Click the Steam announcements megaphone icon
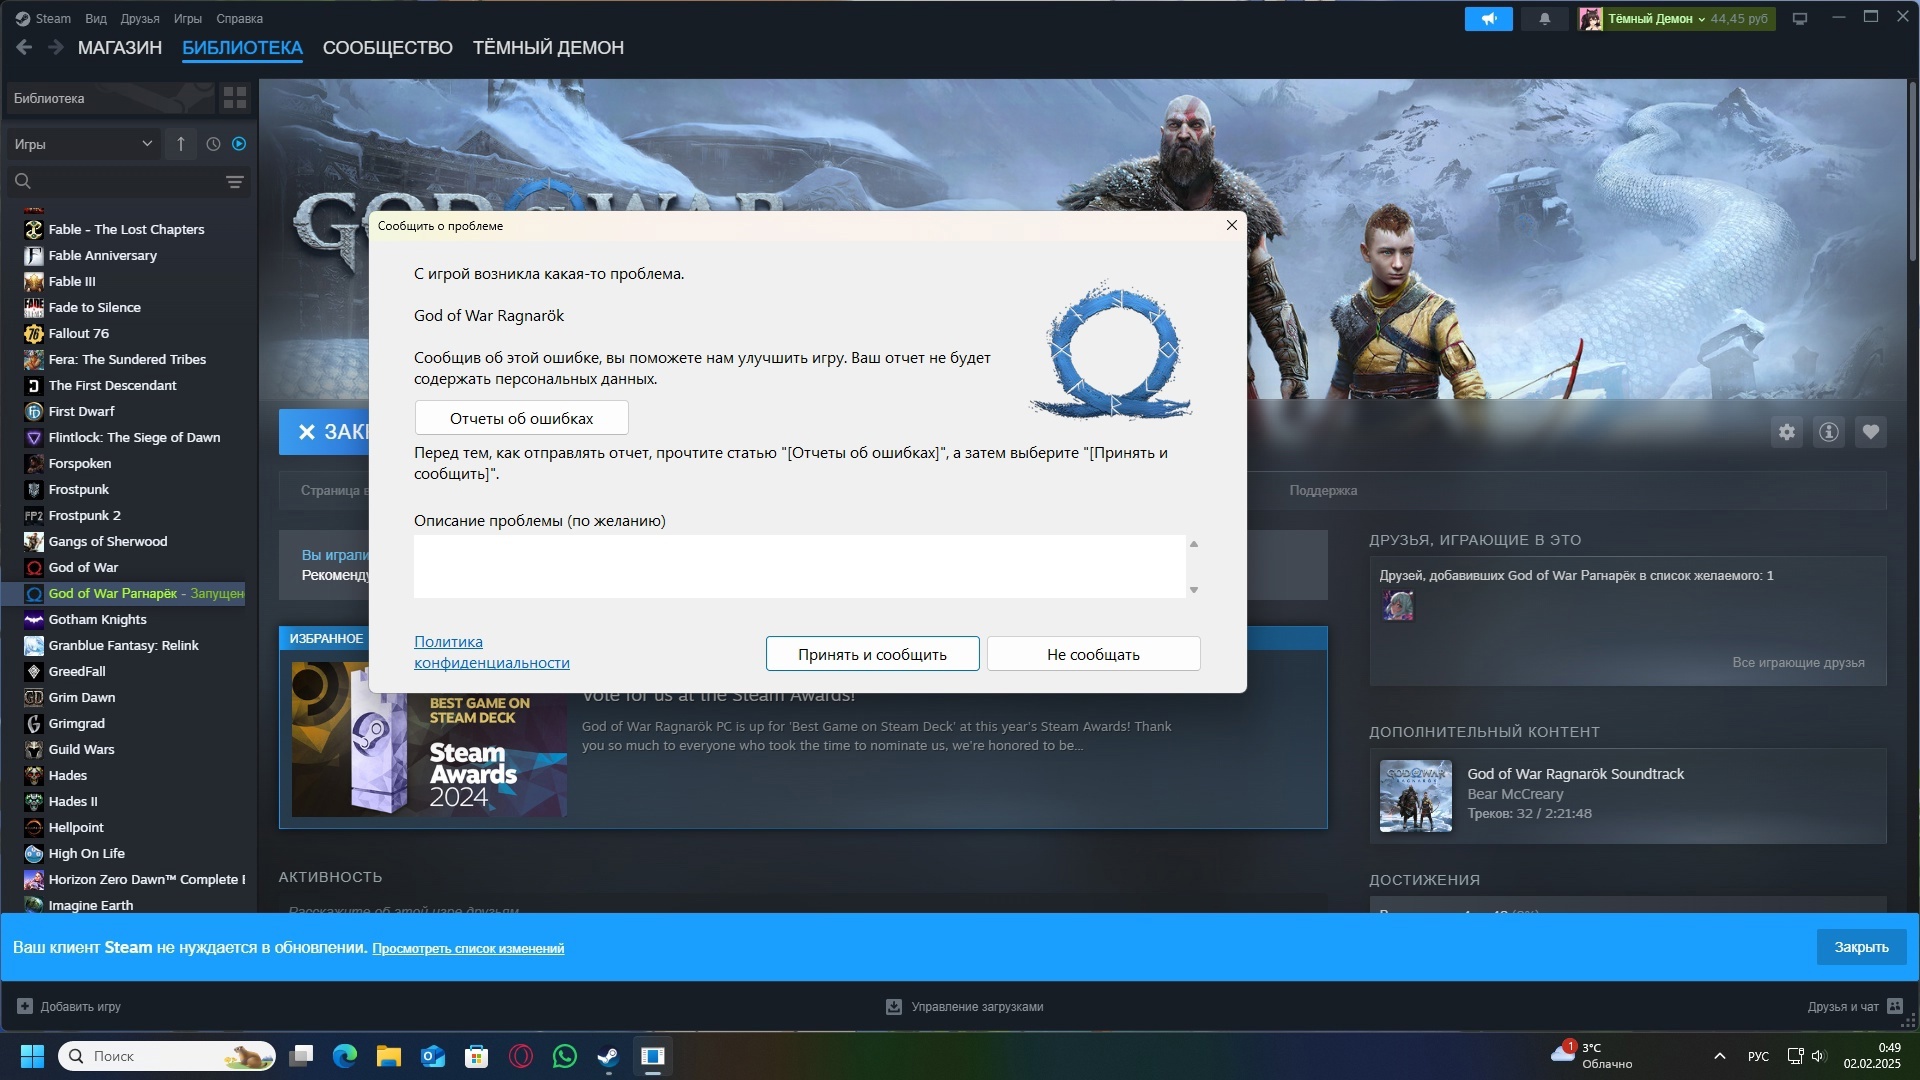Viewport: 1920px width, 1080px height. (1488, 19)
